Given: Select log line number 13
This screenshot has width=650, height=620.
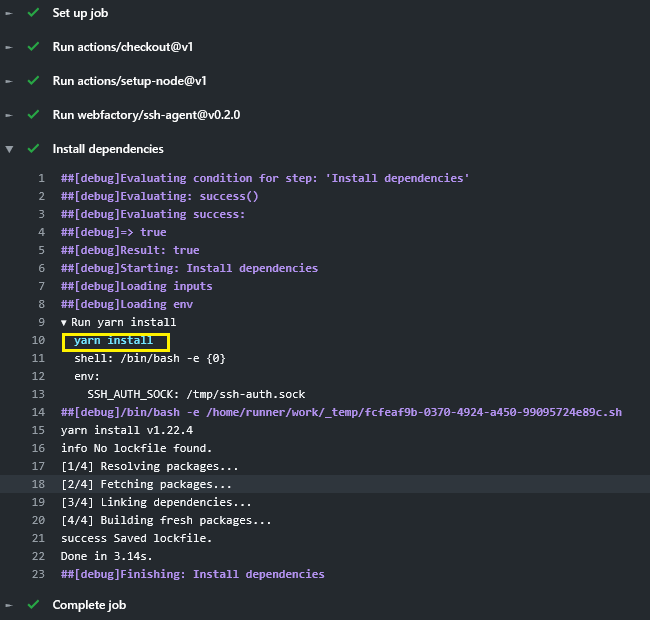Looking at the screenshot, I should (x=38, y=395).
